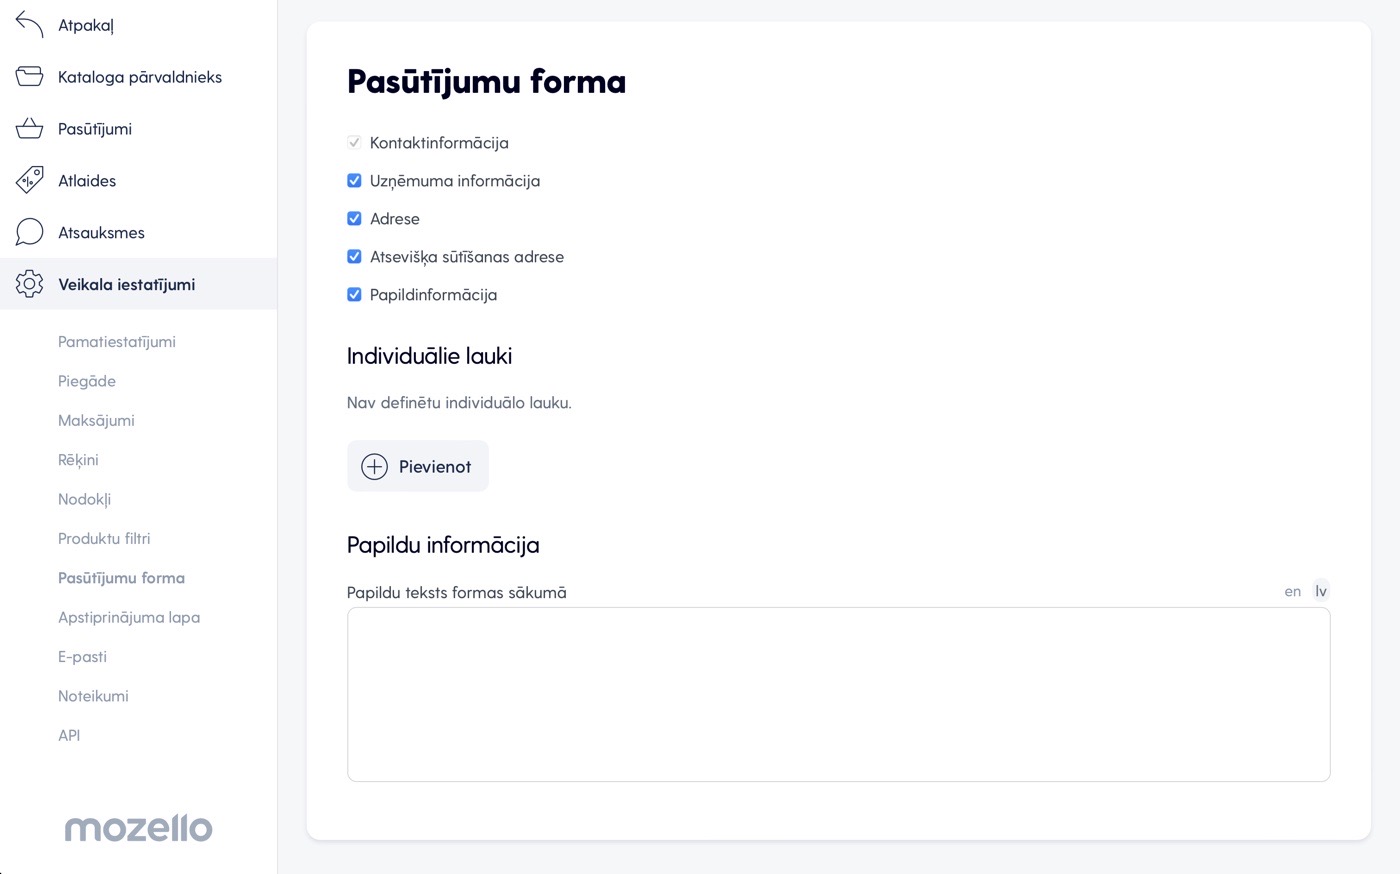This screenshot has width=1400, height=874.
Task: Click into the Papildu teksts formas sākumā textarea
Action: click(838, 694)
